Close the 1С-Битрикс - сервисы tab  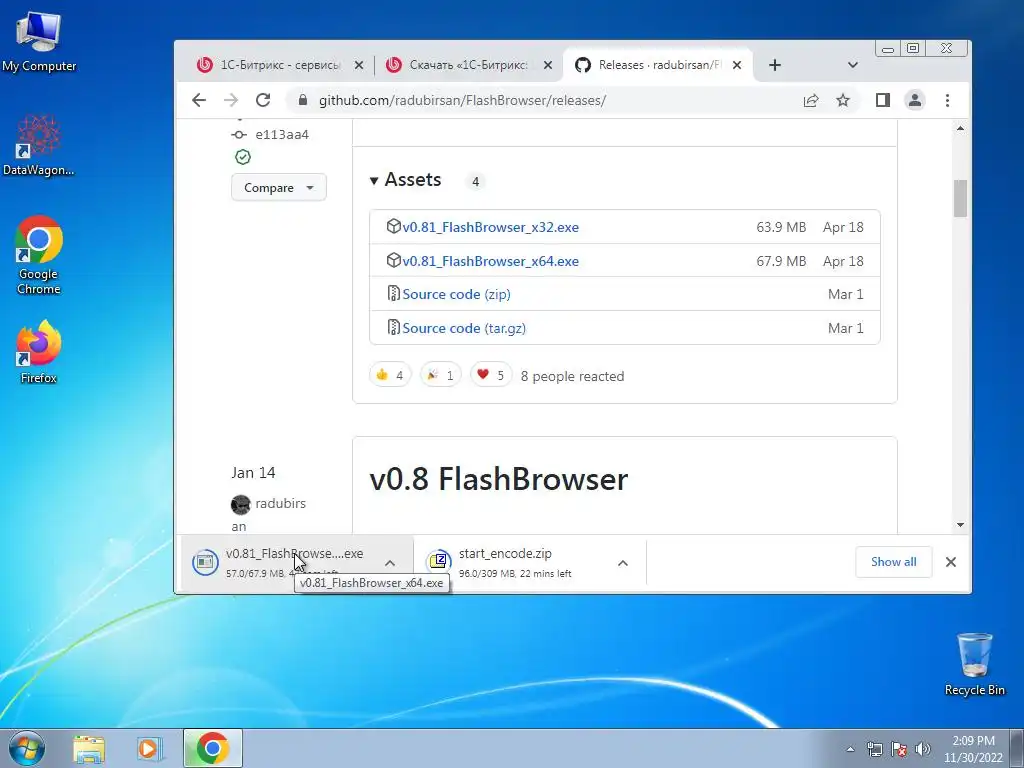(x=359, y=65)
